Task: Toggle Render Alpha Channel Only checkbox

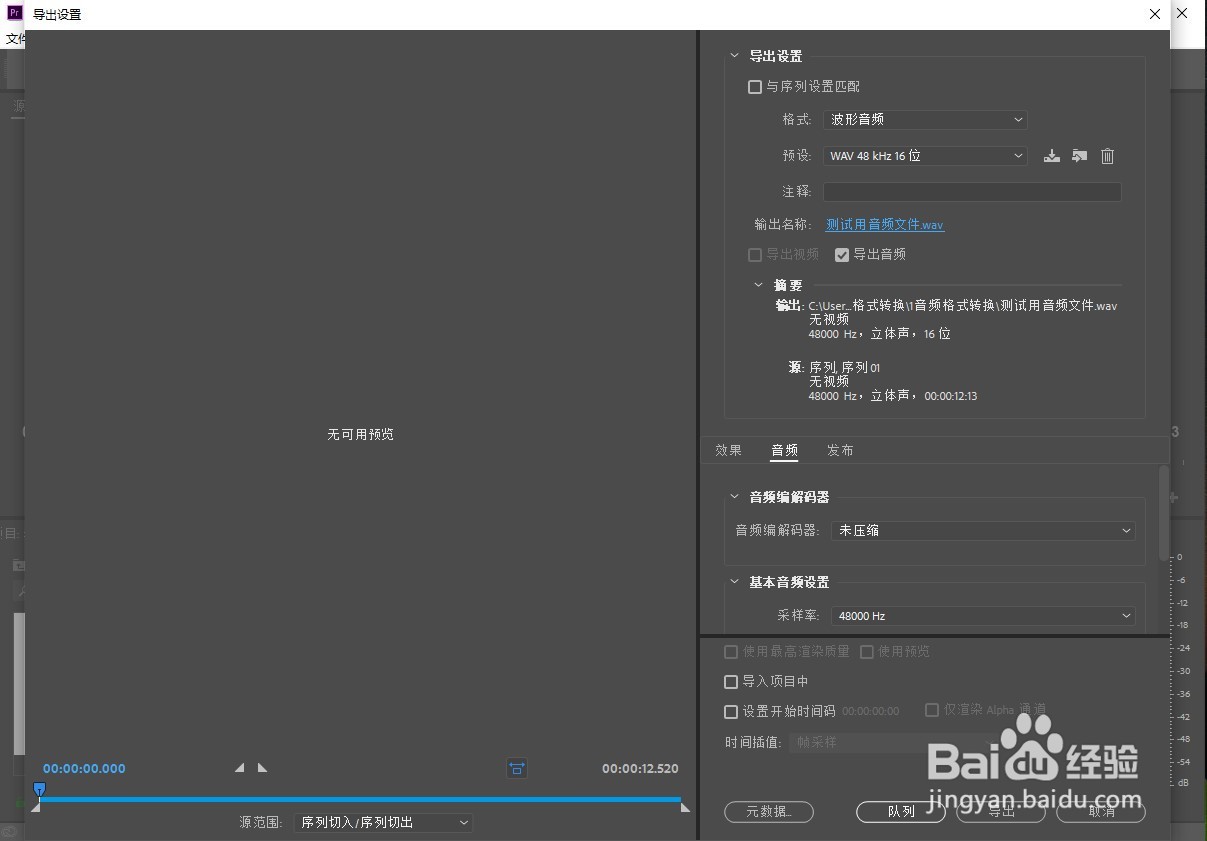Action: click(x=932, y=710)
